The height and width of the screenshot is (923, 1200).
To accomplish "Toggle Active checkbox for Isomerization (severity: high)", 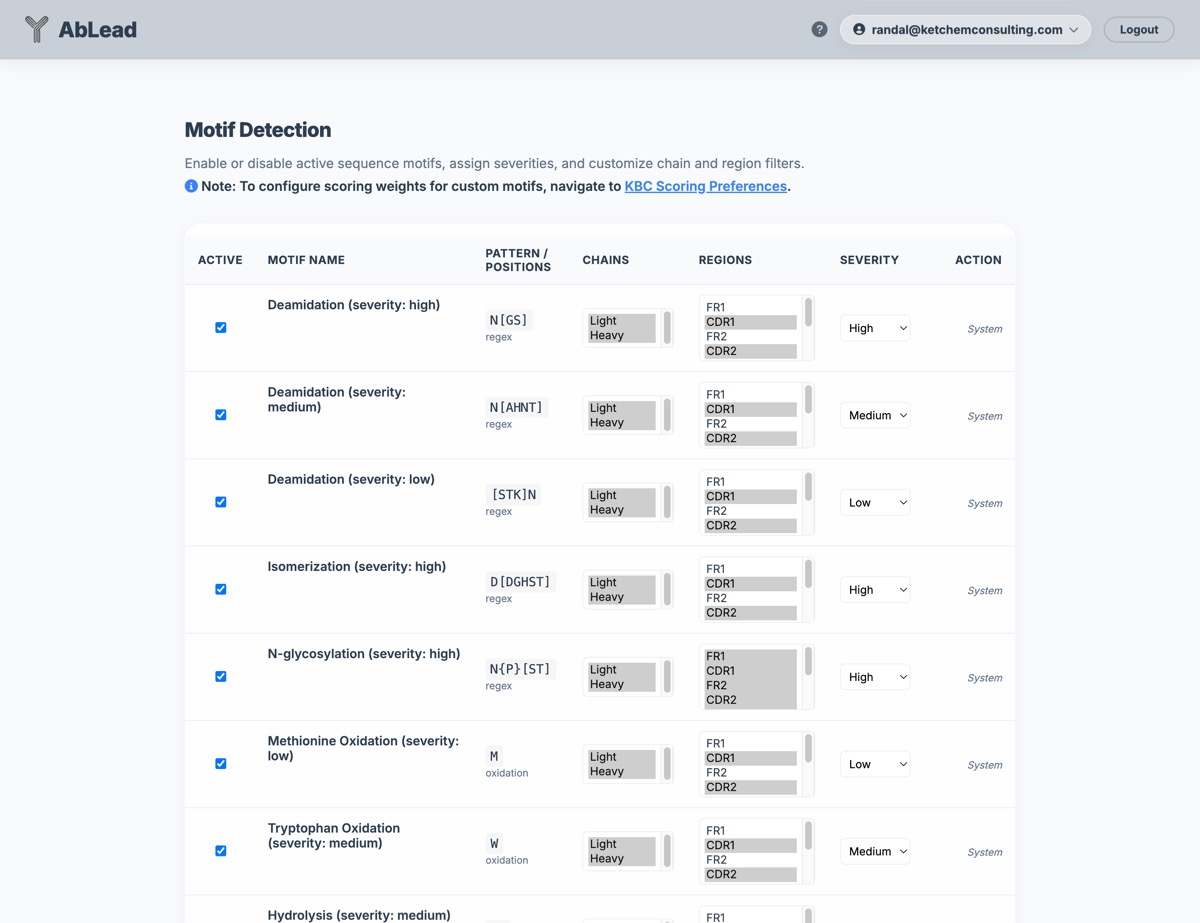I will coord(221,589).
